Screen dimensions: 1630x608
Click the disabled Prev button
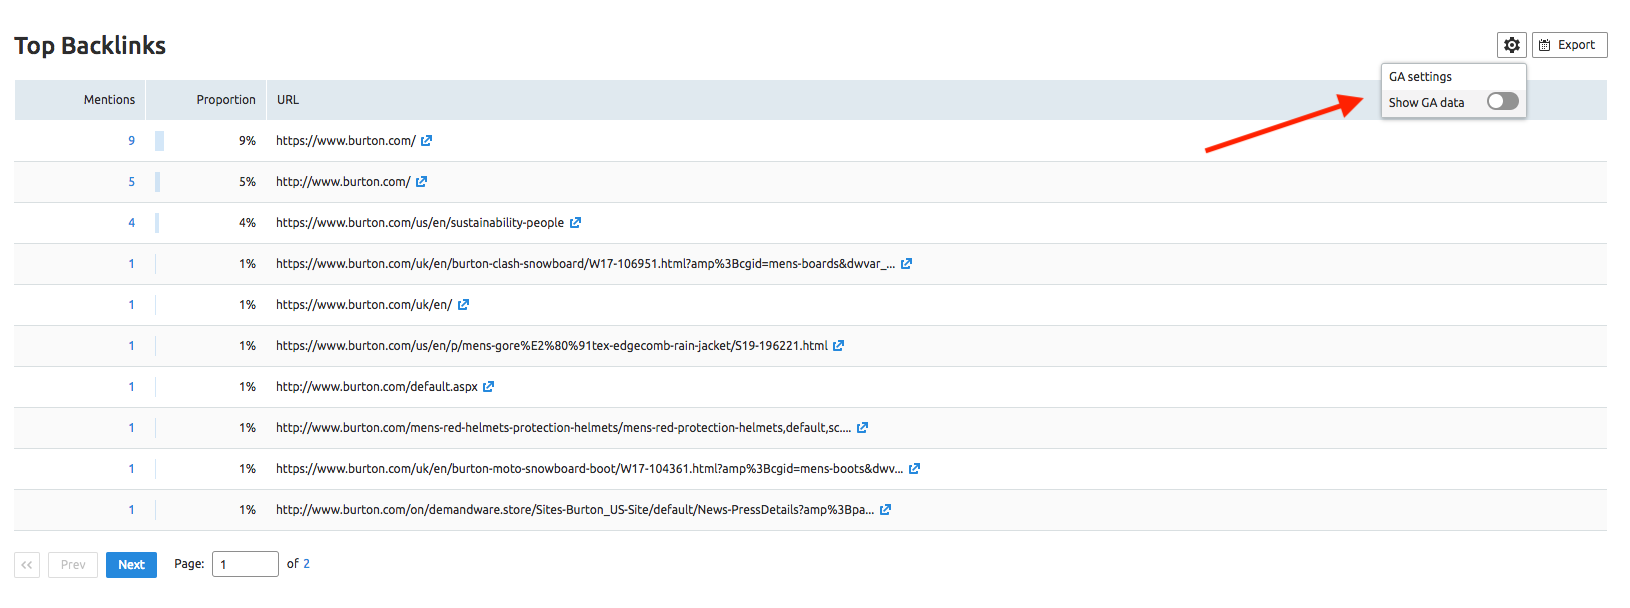tap(73, 565)
